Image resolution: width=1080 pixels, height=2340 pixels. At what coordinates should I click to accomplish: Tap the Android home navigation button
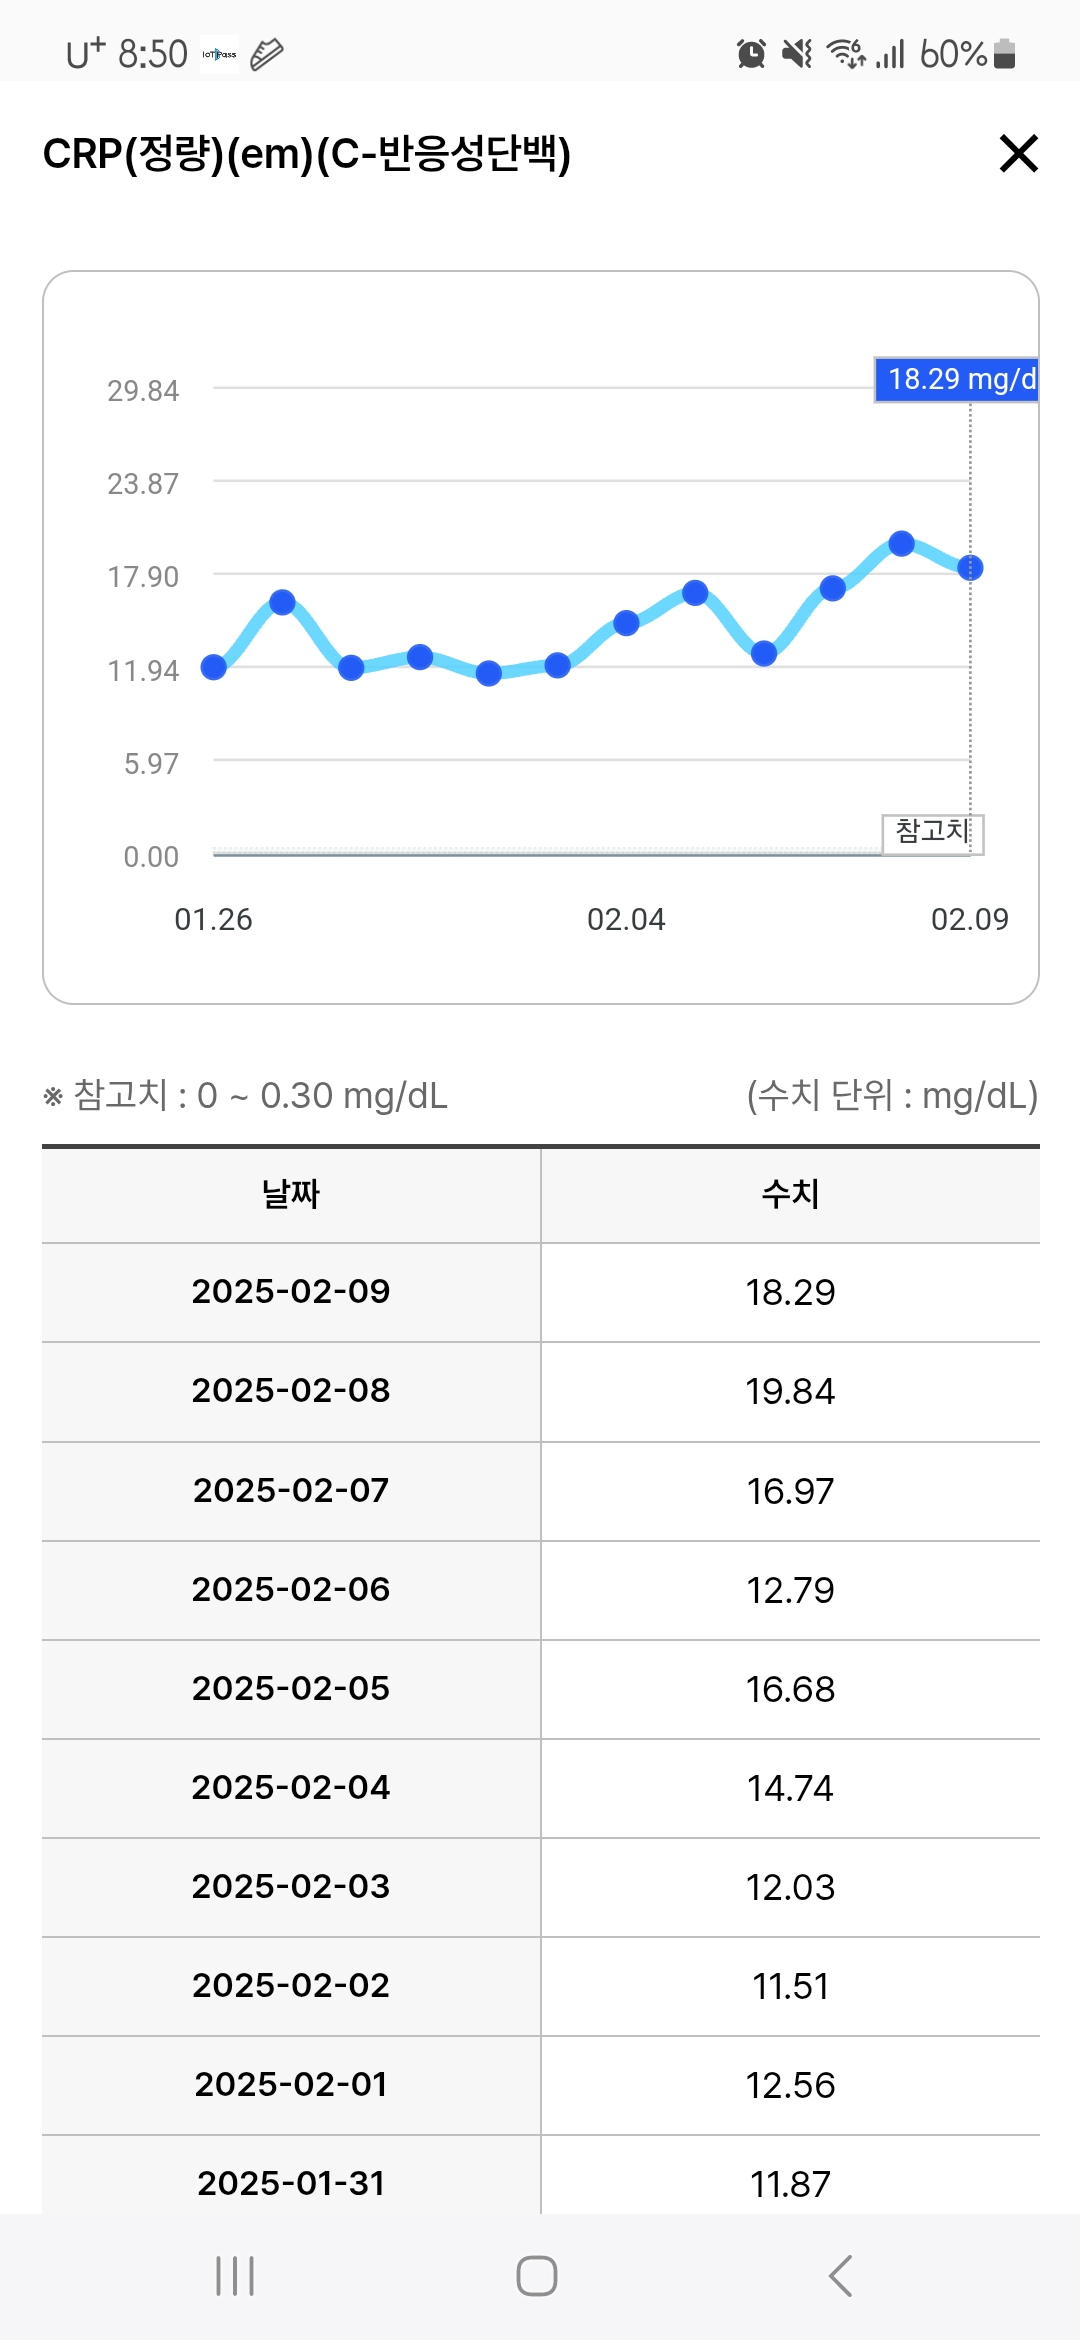537,2276
